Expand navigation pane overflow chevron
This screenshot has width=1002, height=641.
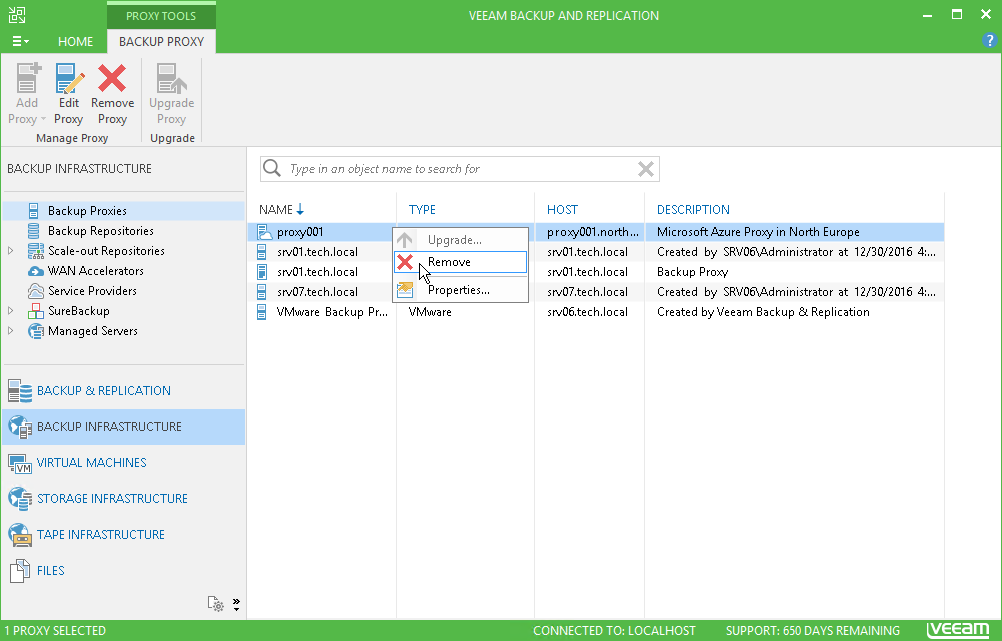[236, 604]
